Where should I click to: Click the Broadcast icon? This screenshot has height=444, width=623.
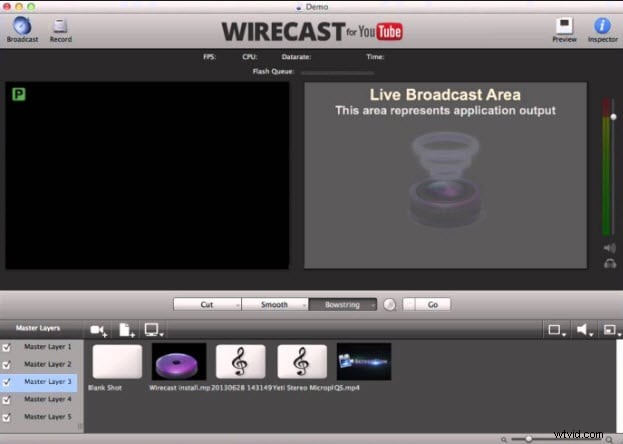pyautogui.click(x=22, y=26)
